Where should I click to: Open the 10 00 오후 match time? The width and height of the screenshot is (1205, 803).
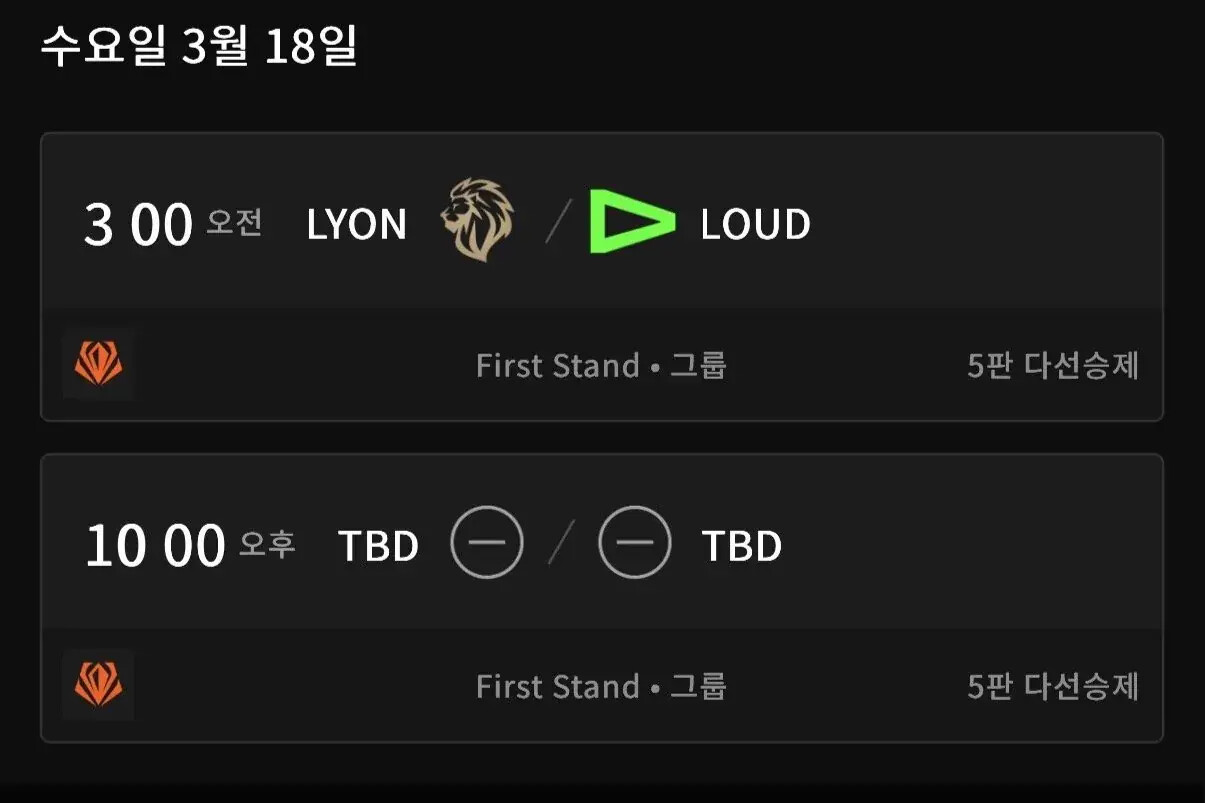tap(190, 546)
